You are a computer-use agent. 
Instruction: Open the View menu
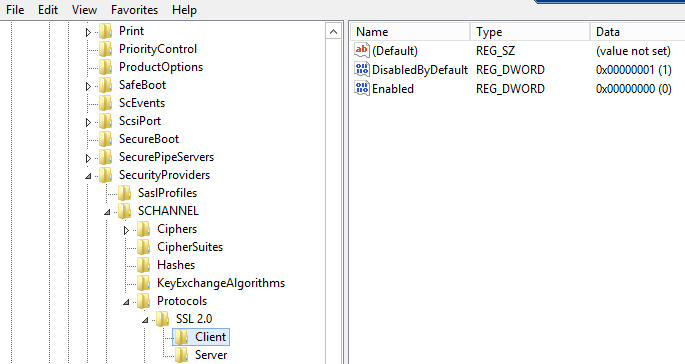84,10
